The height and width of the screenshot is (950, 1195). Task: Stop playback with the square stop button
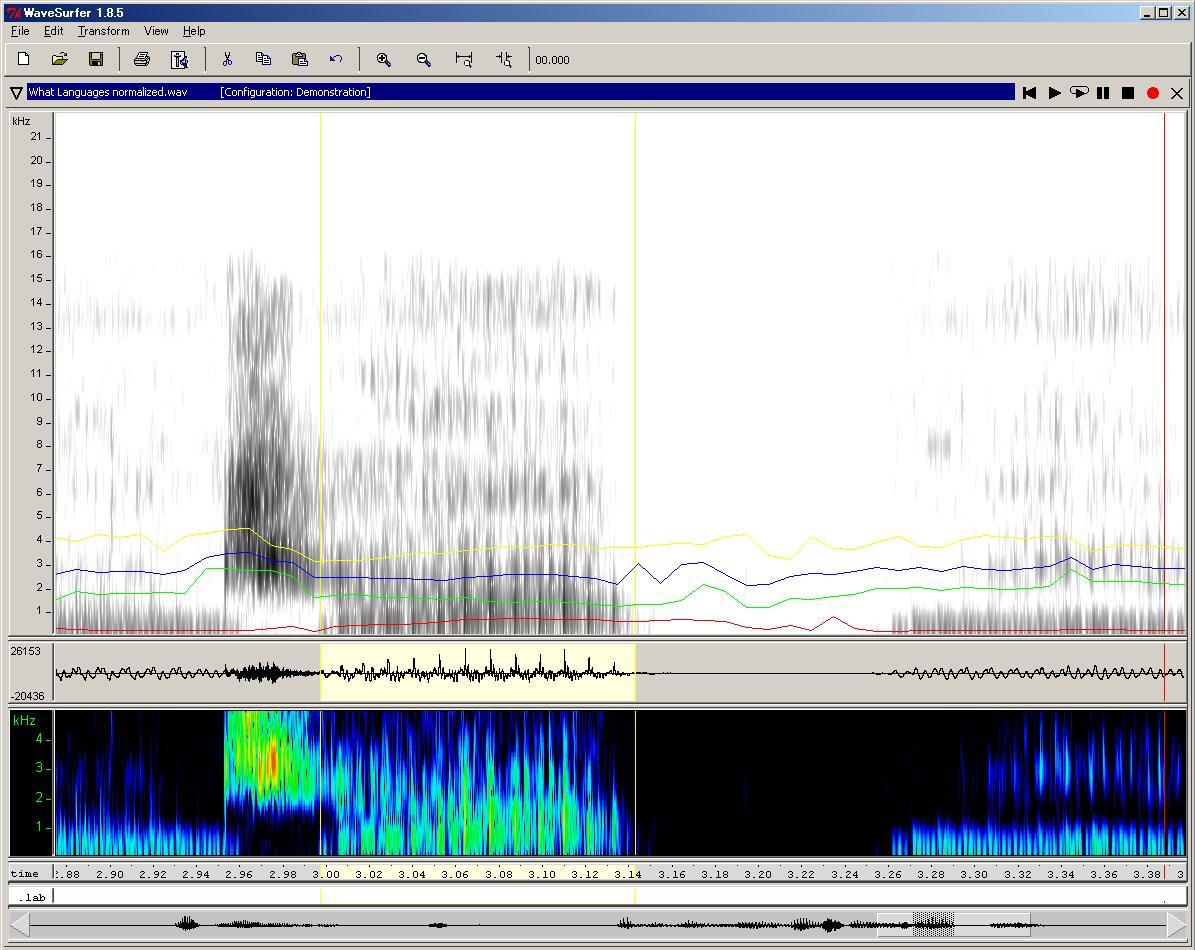(1128, 93)
